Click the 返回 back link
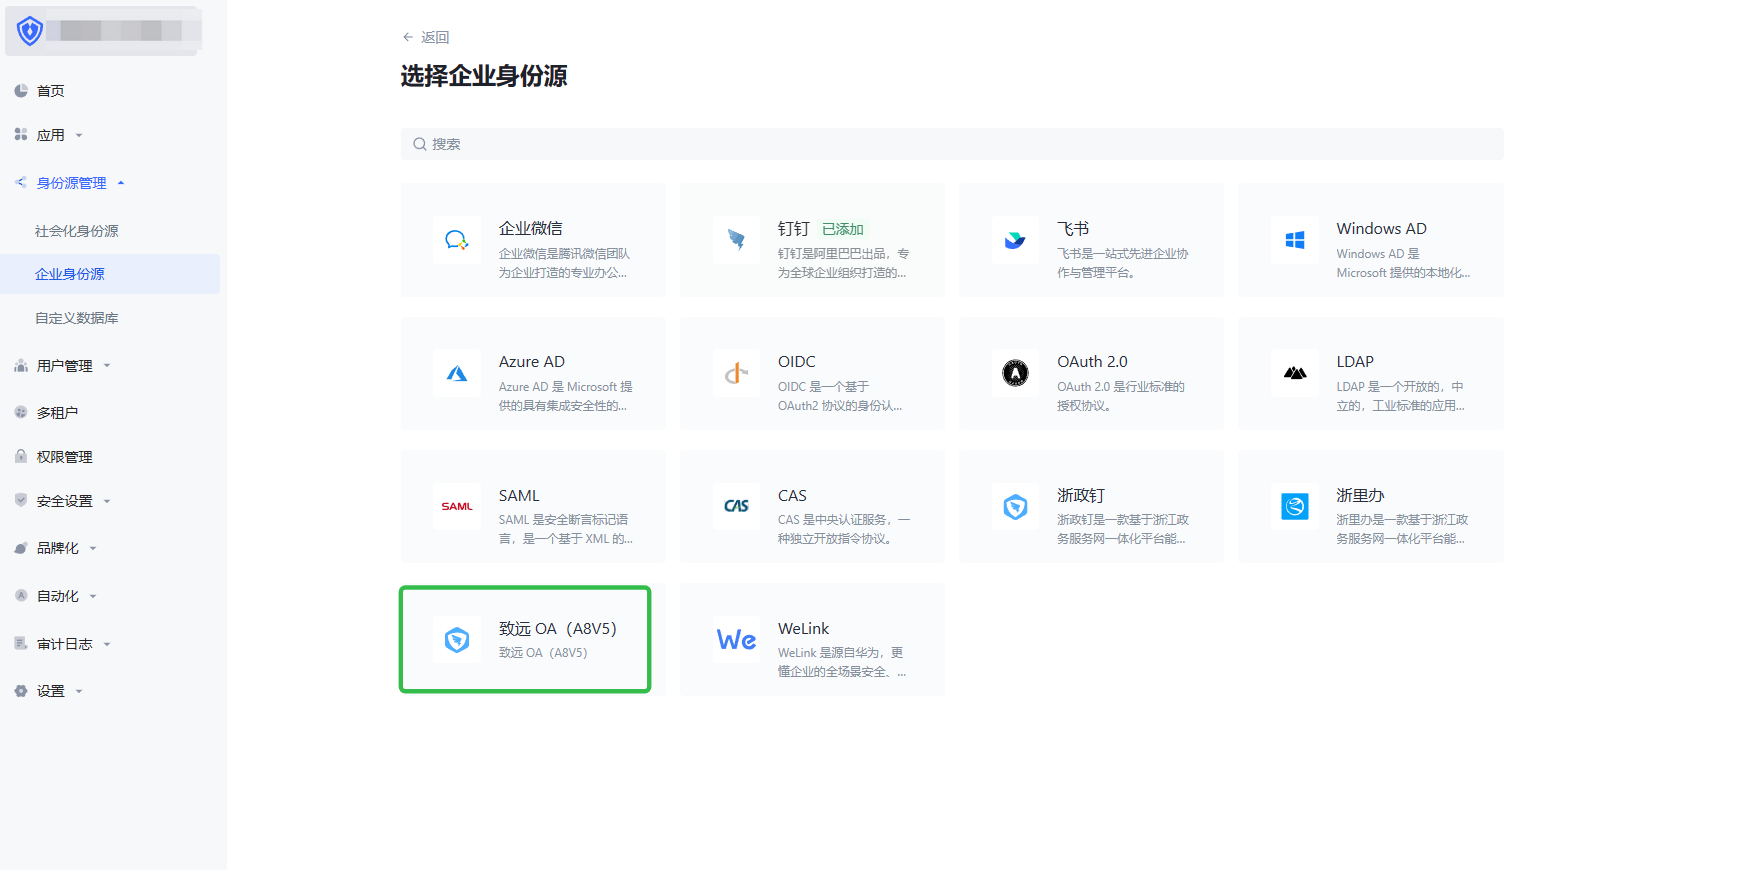This screenshot has width=1743, height=870. 426,37
